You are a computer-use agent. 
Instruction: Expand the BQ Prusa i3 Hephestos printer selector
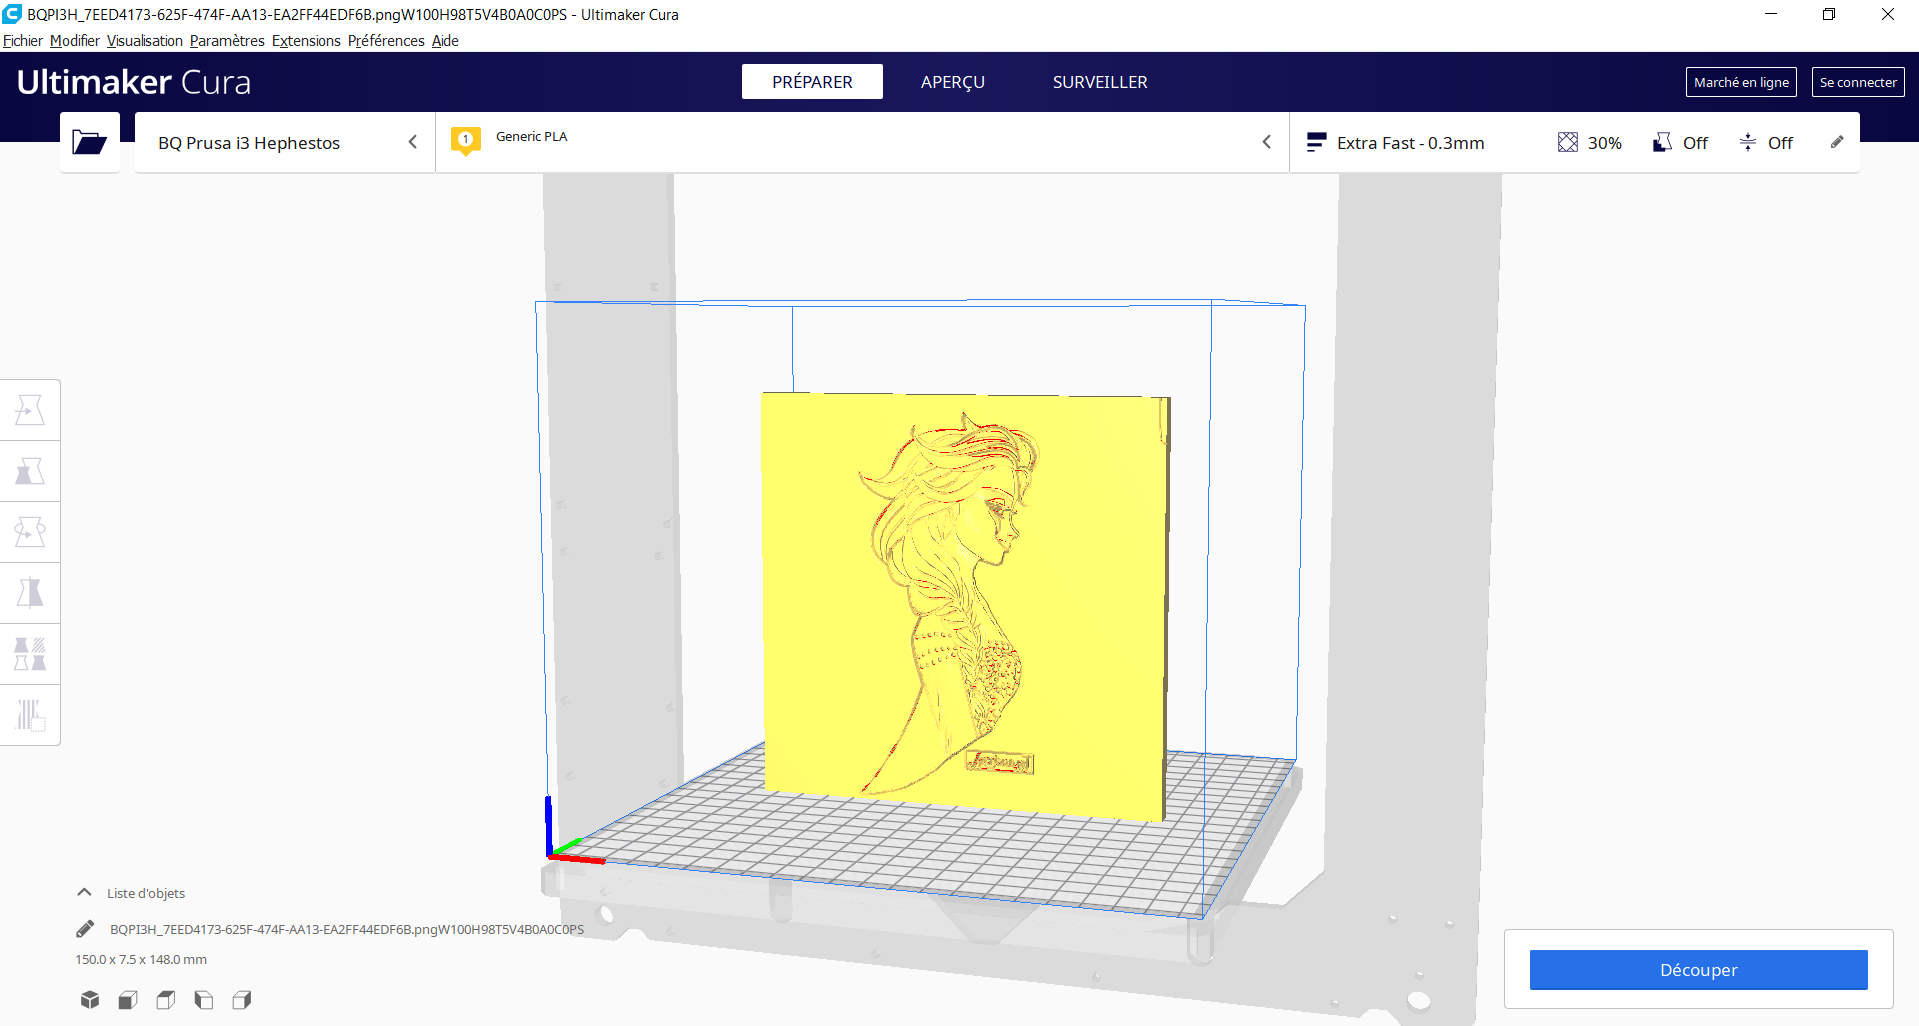pyautogui.click(x=285, y=142)
